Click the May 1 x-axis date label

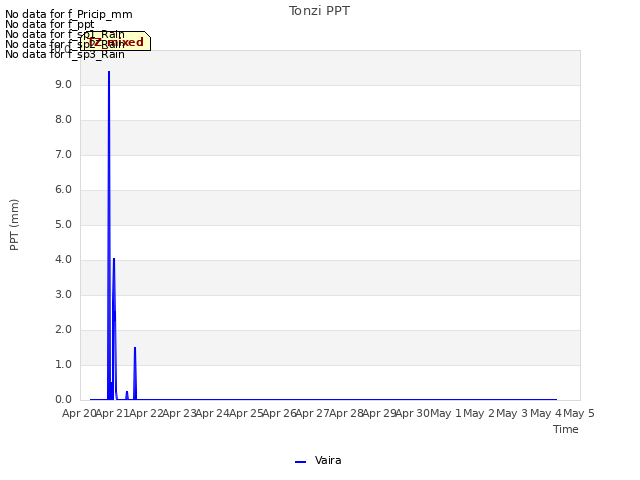(x=446, y=414)
